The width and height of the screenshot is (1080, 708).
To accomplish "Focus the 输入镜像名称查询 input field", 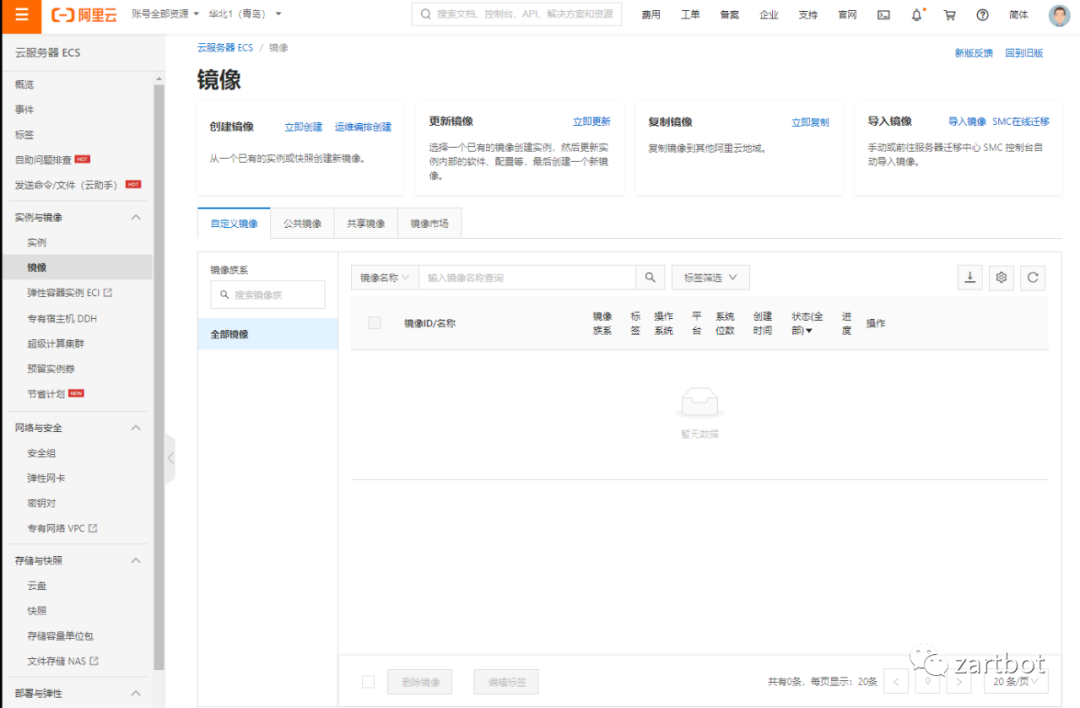I will 527,277.
